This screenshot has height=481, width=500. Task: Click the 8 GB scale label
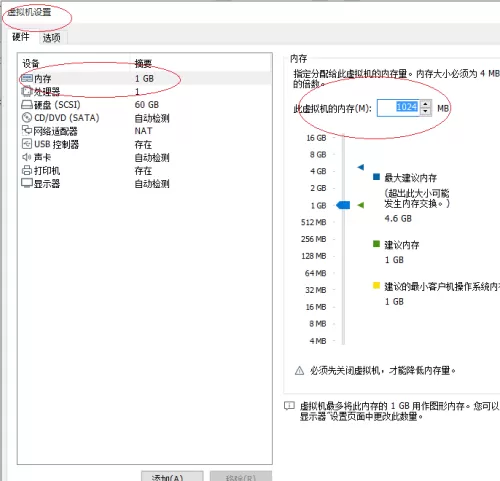pyautogui.click(x=318, y=155)
